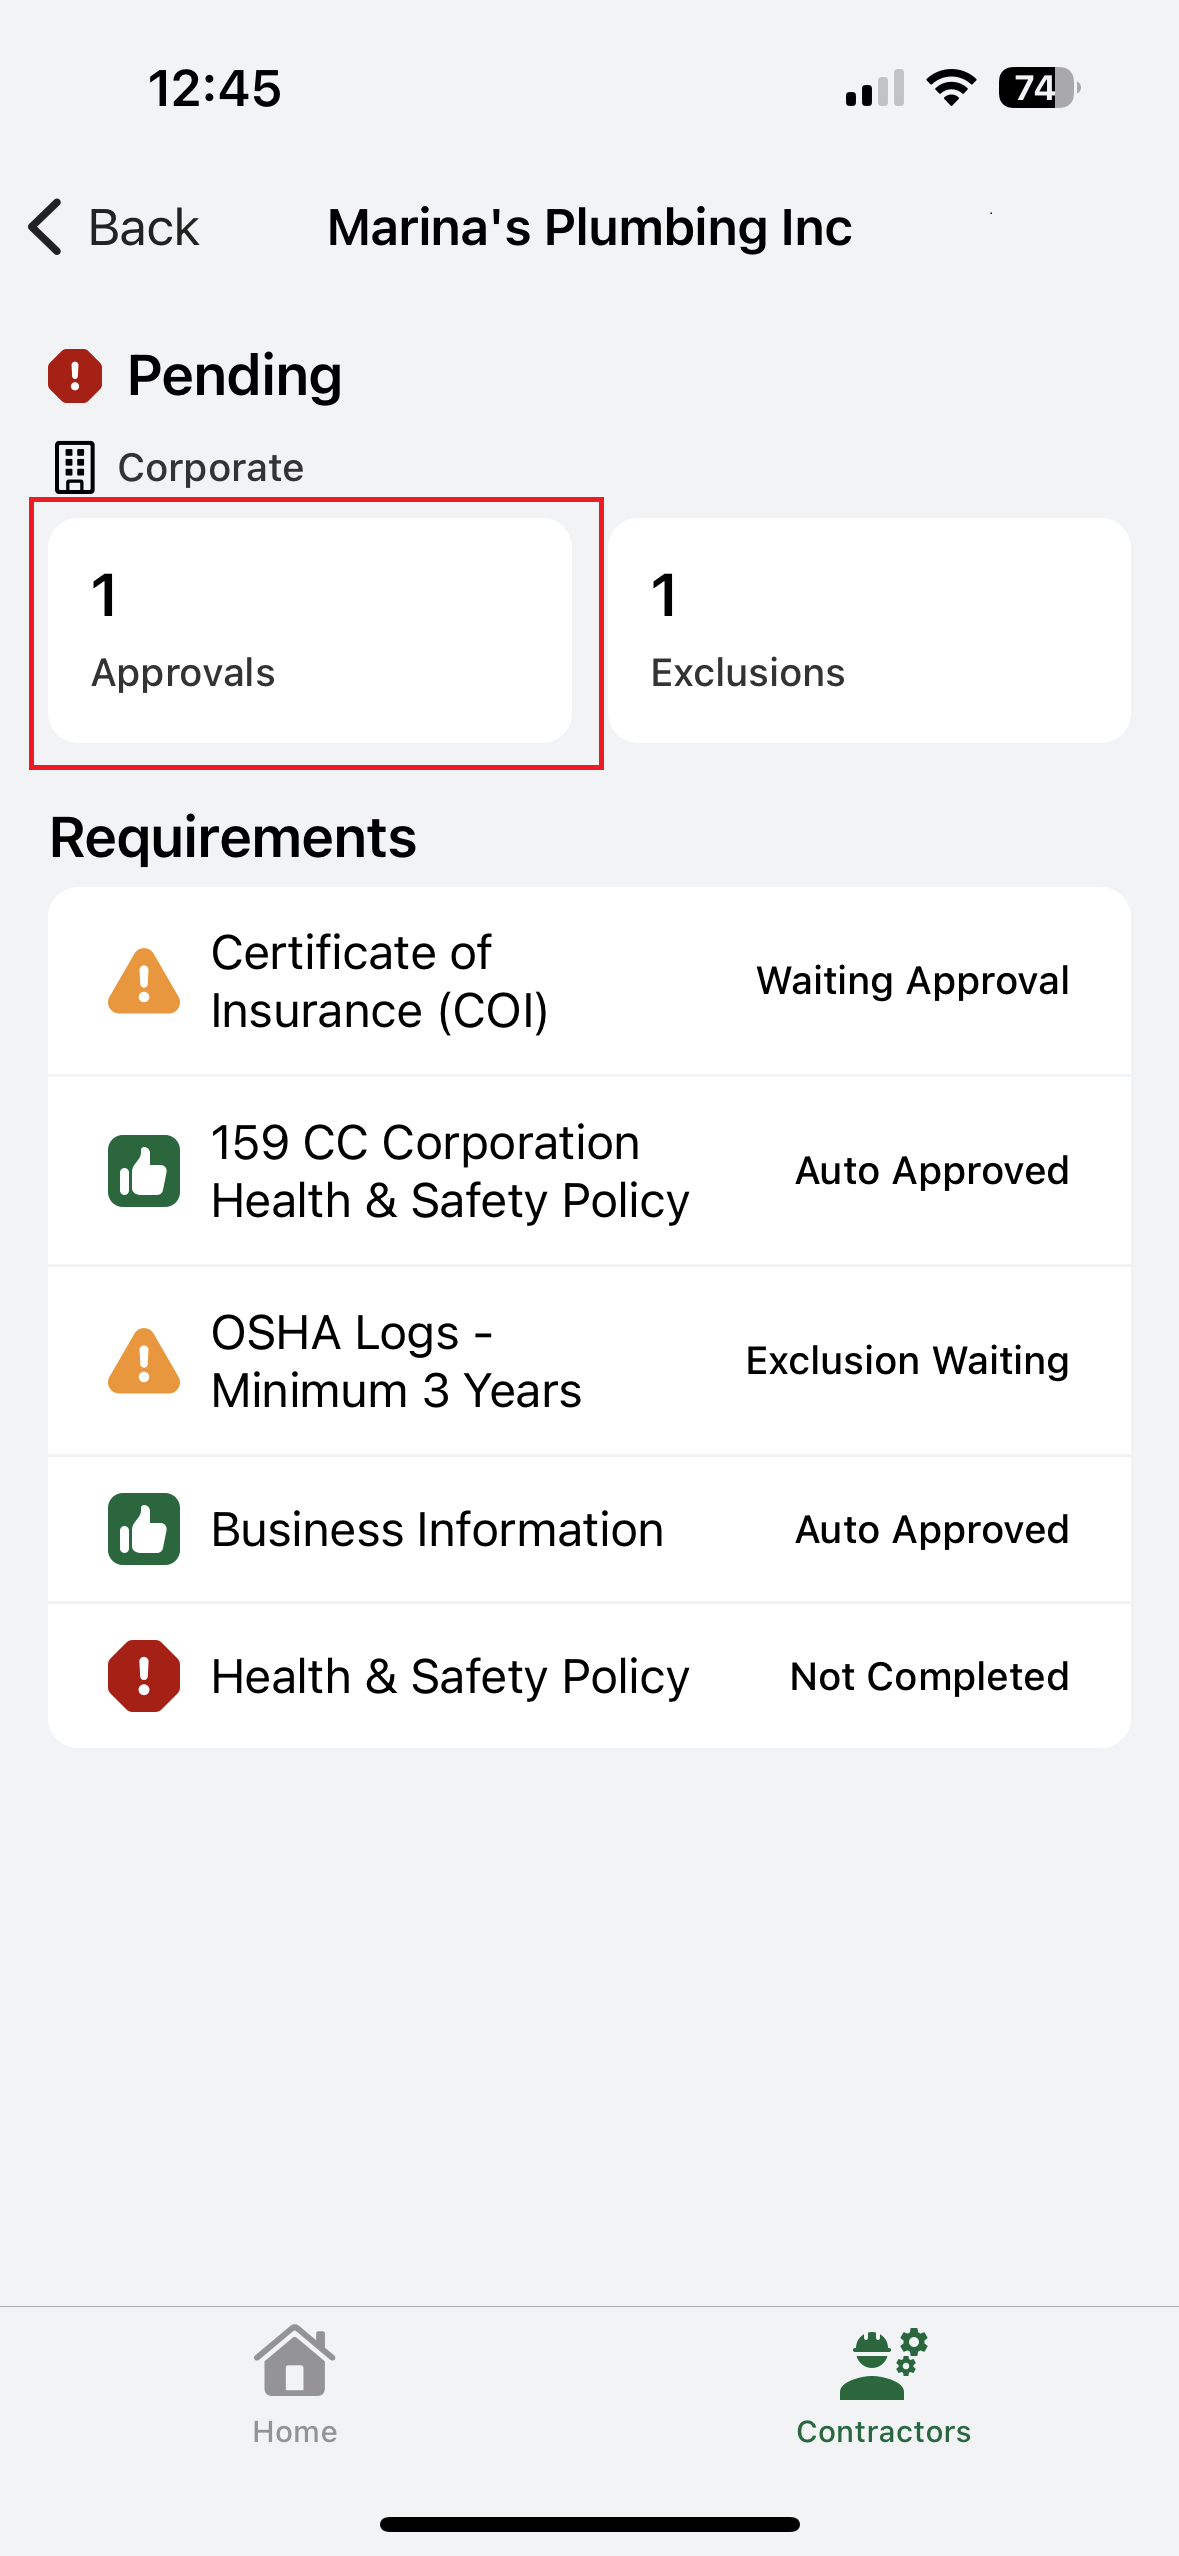Open the 1 Exclusions card
This screenshot has width=1179, height=2556.
point(869,630)
